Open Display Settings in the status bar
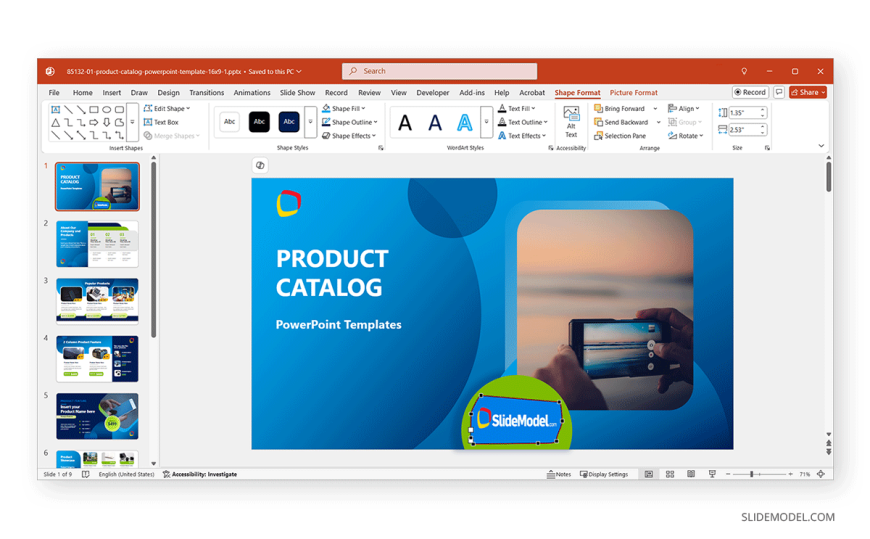 point(604,474)
